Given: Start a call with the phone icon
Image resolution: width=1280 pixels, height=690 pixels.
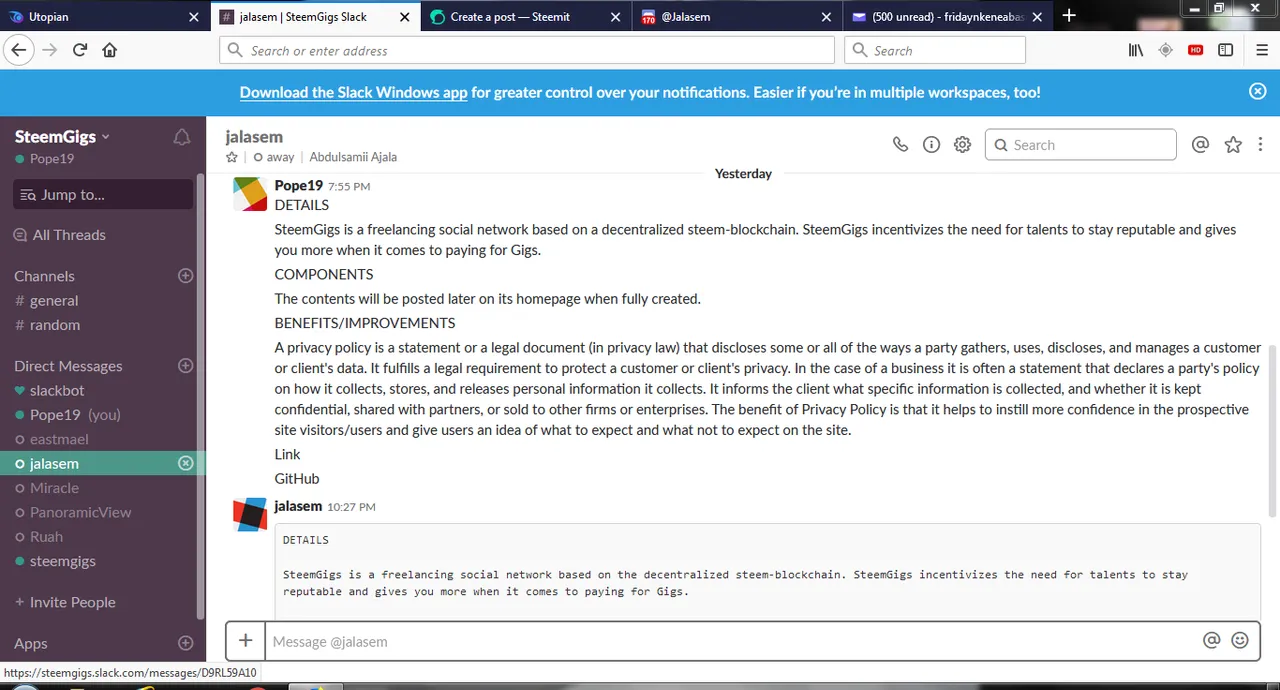Looking at the screenshot, I should [x=900, y=145].
